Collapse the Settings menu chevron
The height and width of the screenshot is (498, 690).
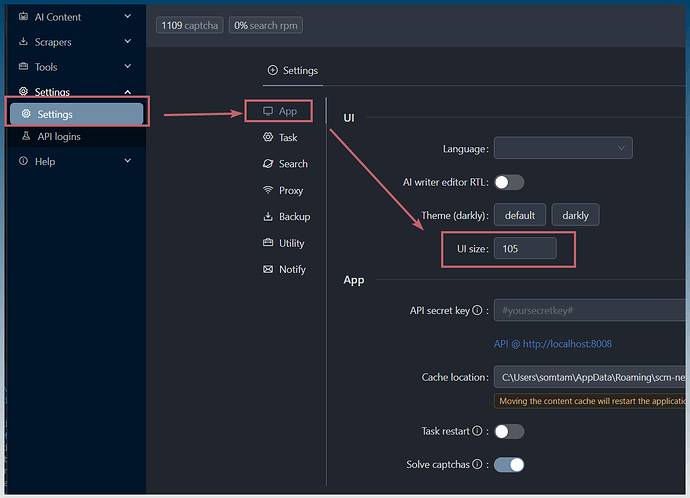click(x=128, y=92)
